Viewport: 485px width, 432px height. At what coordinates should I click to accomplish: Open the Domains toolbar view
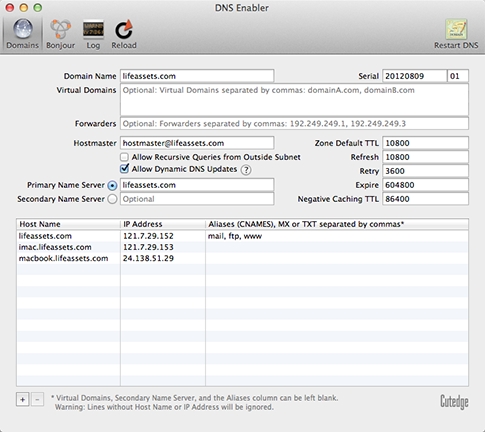(x=22, y=34)
